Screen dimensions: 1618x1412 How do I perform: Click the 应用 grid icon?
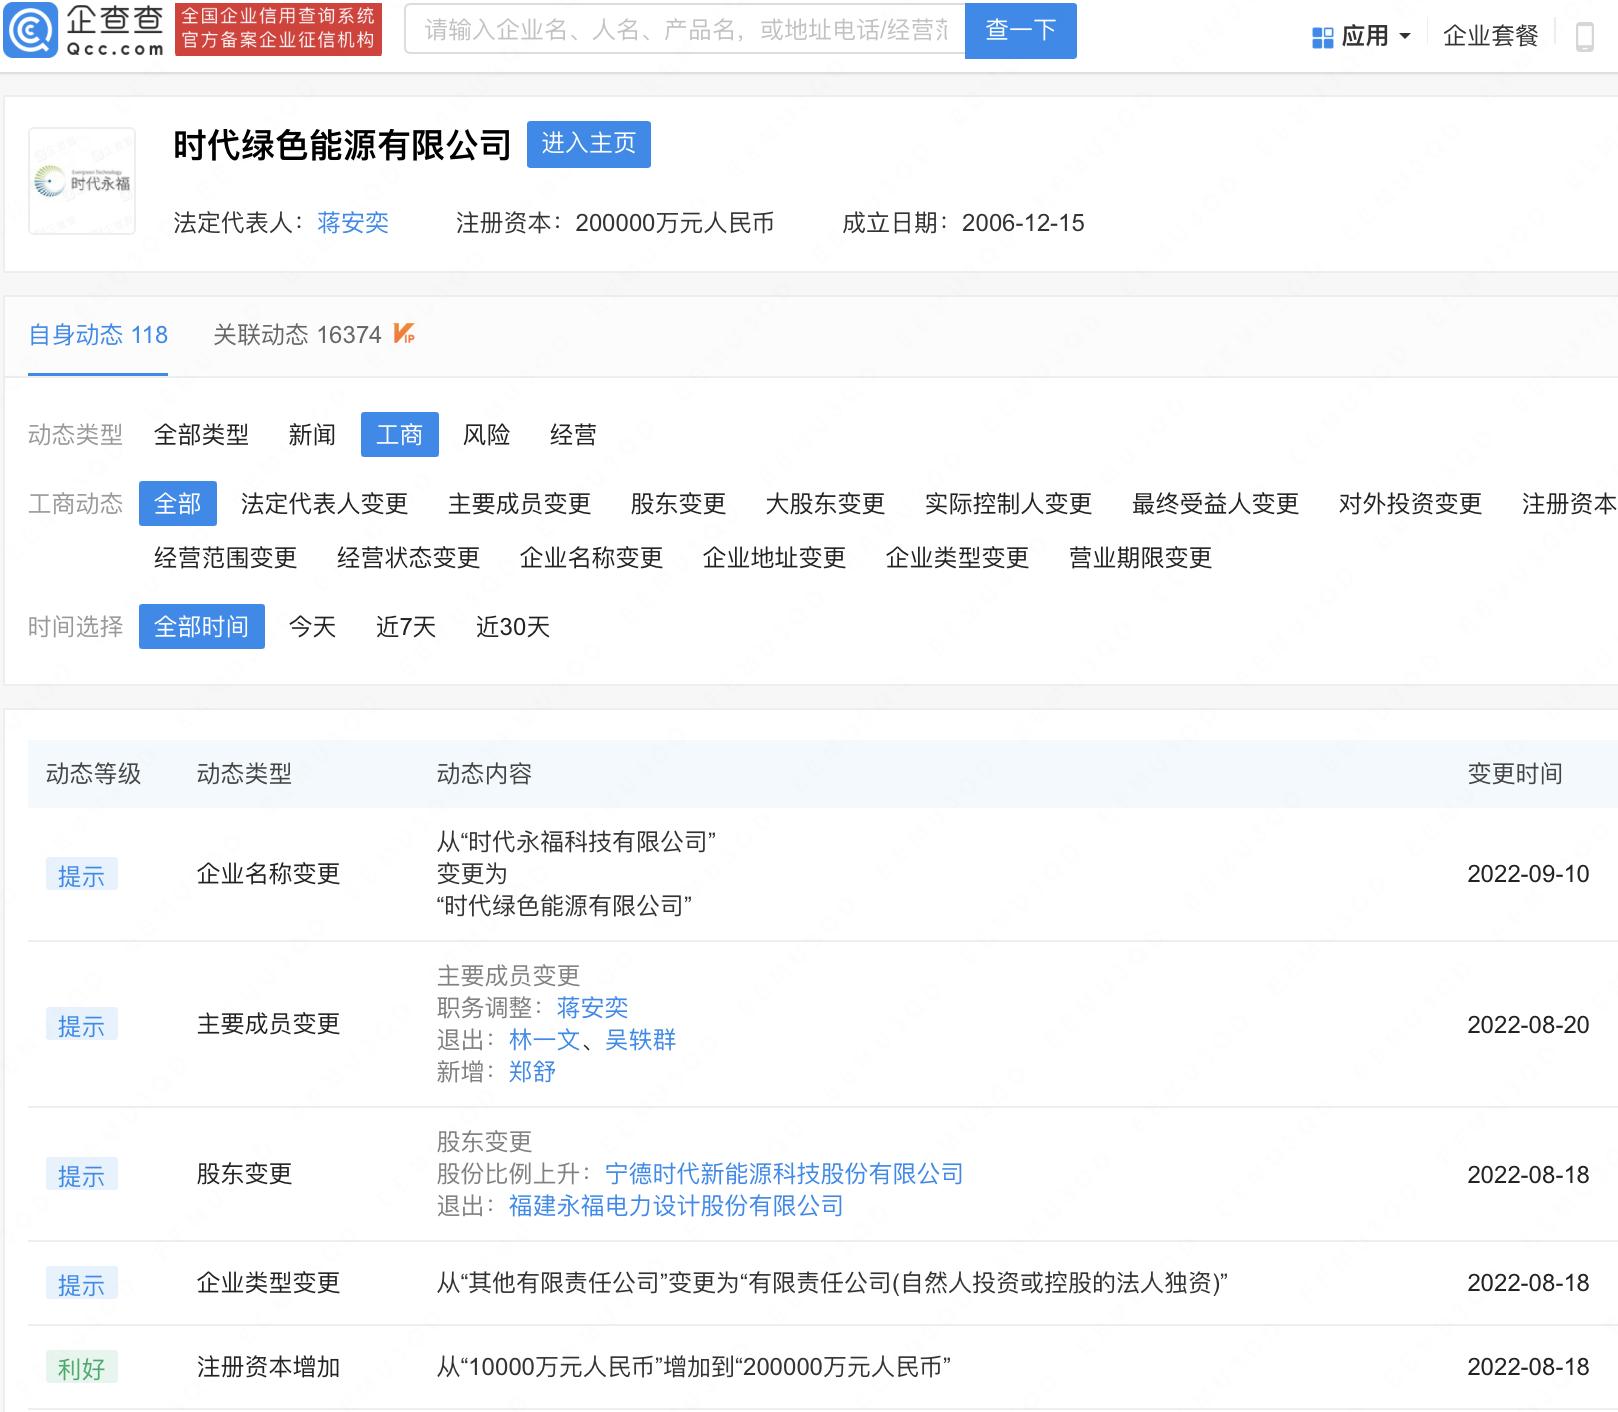point(1322,37)
